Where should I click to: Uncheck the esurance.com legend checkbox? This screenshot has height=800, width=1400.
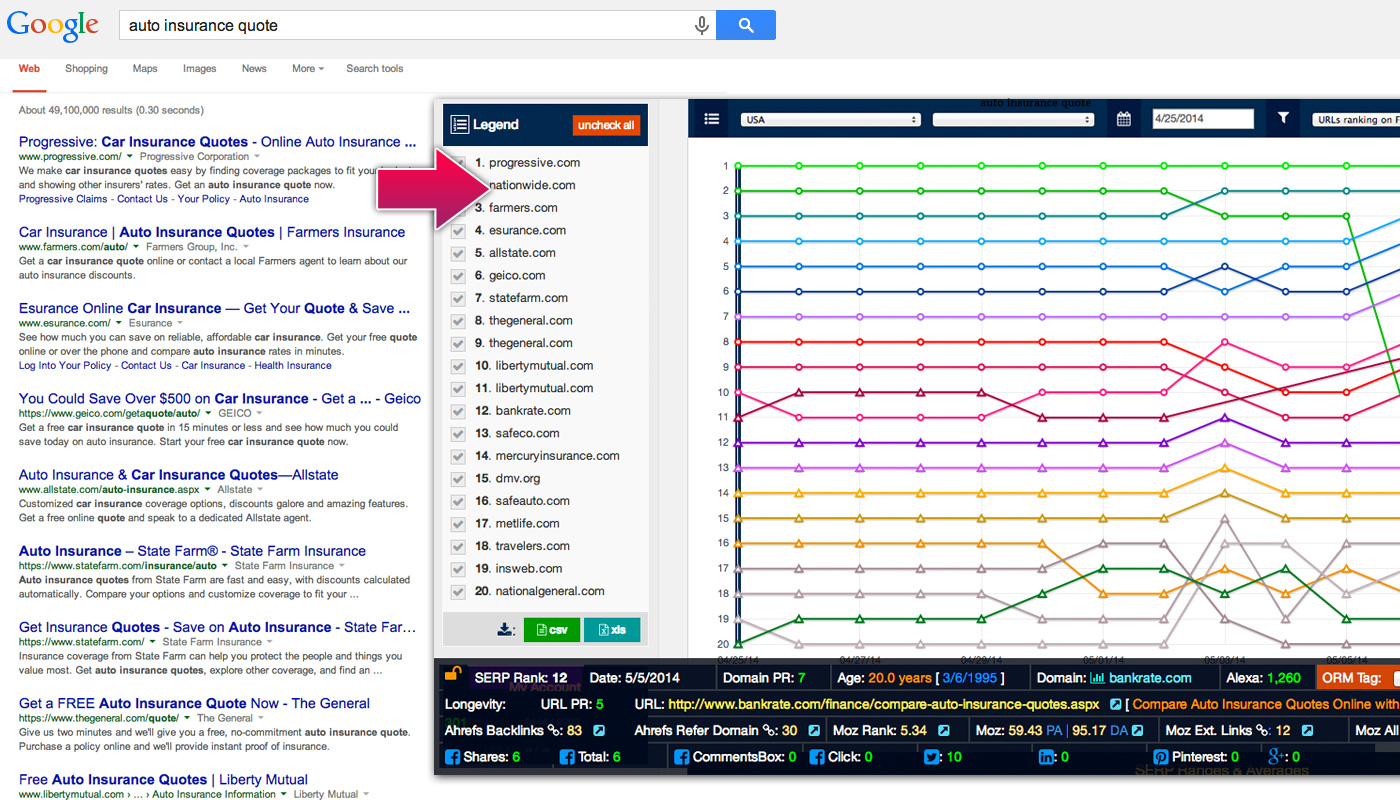point(458,230)
